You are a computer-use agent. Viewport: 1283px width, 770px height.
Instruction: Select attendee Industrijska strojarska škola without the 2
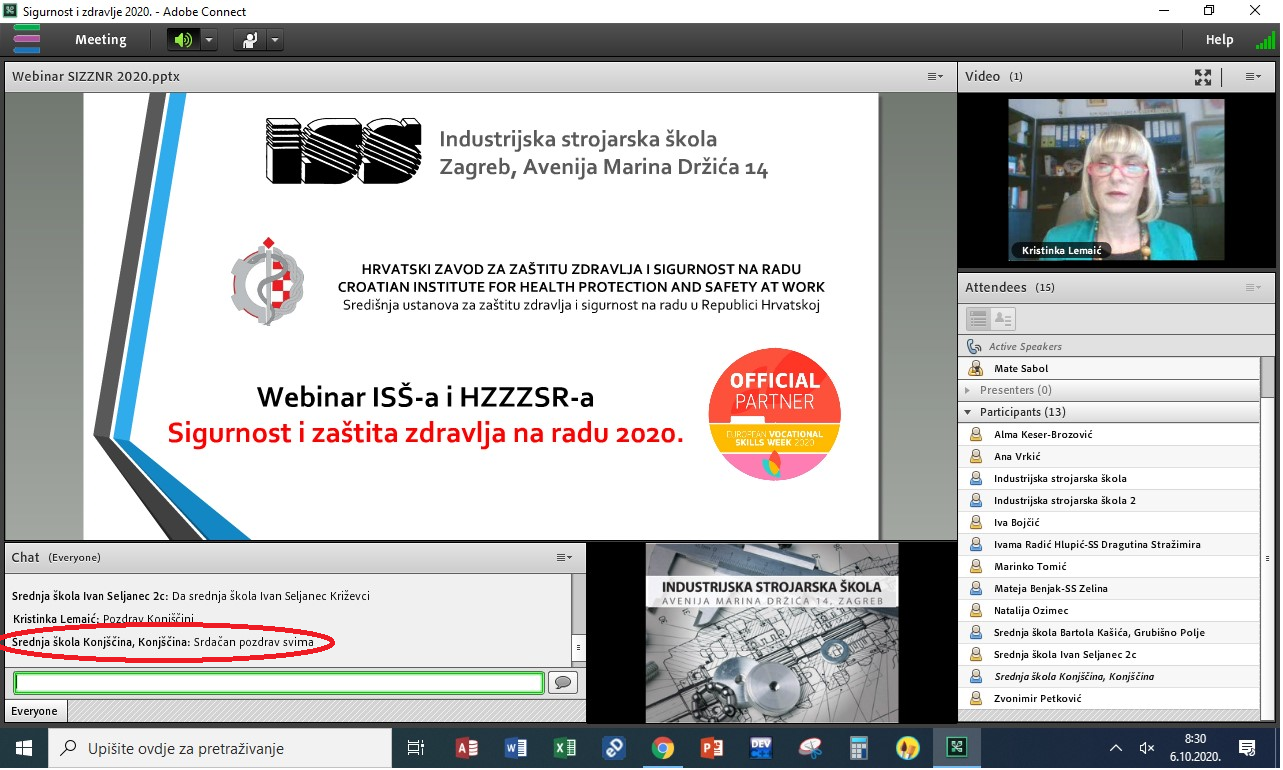[x=1109, y=479]
